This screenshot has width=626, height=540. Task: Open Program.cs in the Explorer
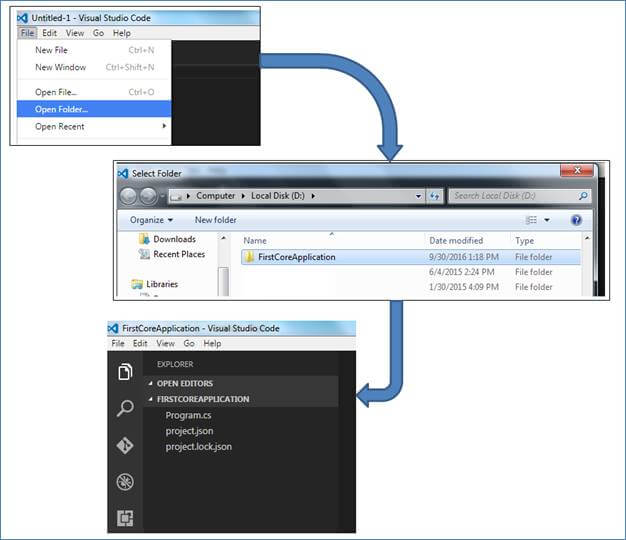[x=188, y=415]
